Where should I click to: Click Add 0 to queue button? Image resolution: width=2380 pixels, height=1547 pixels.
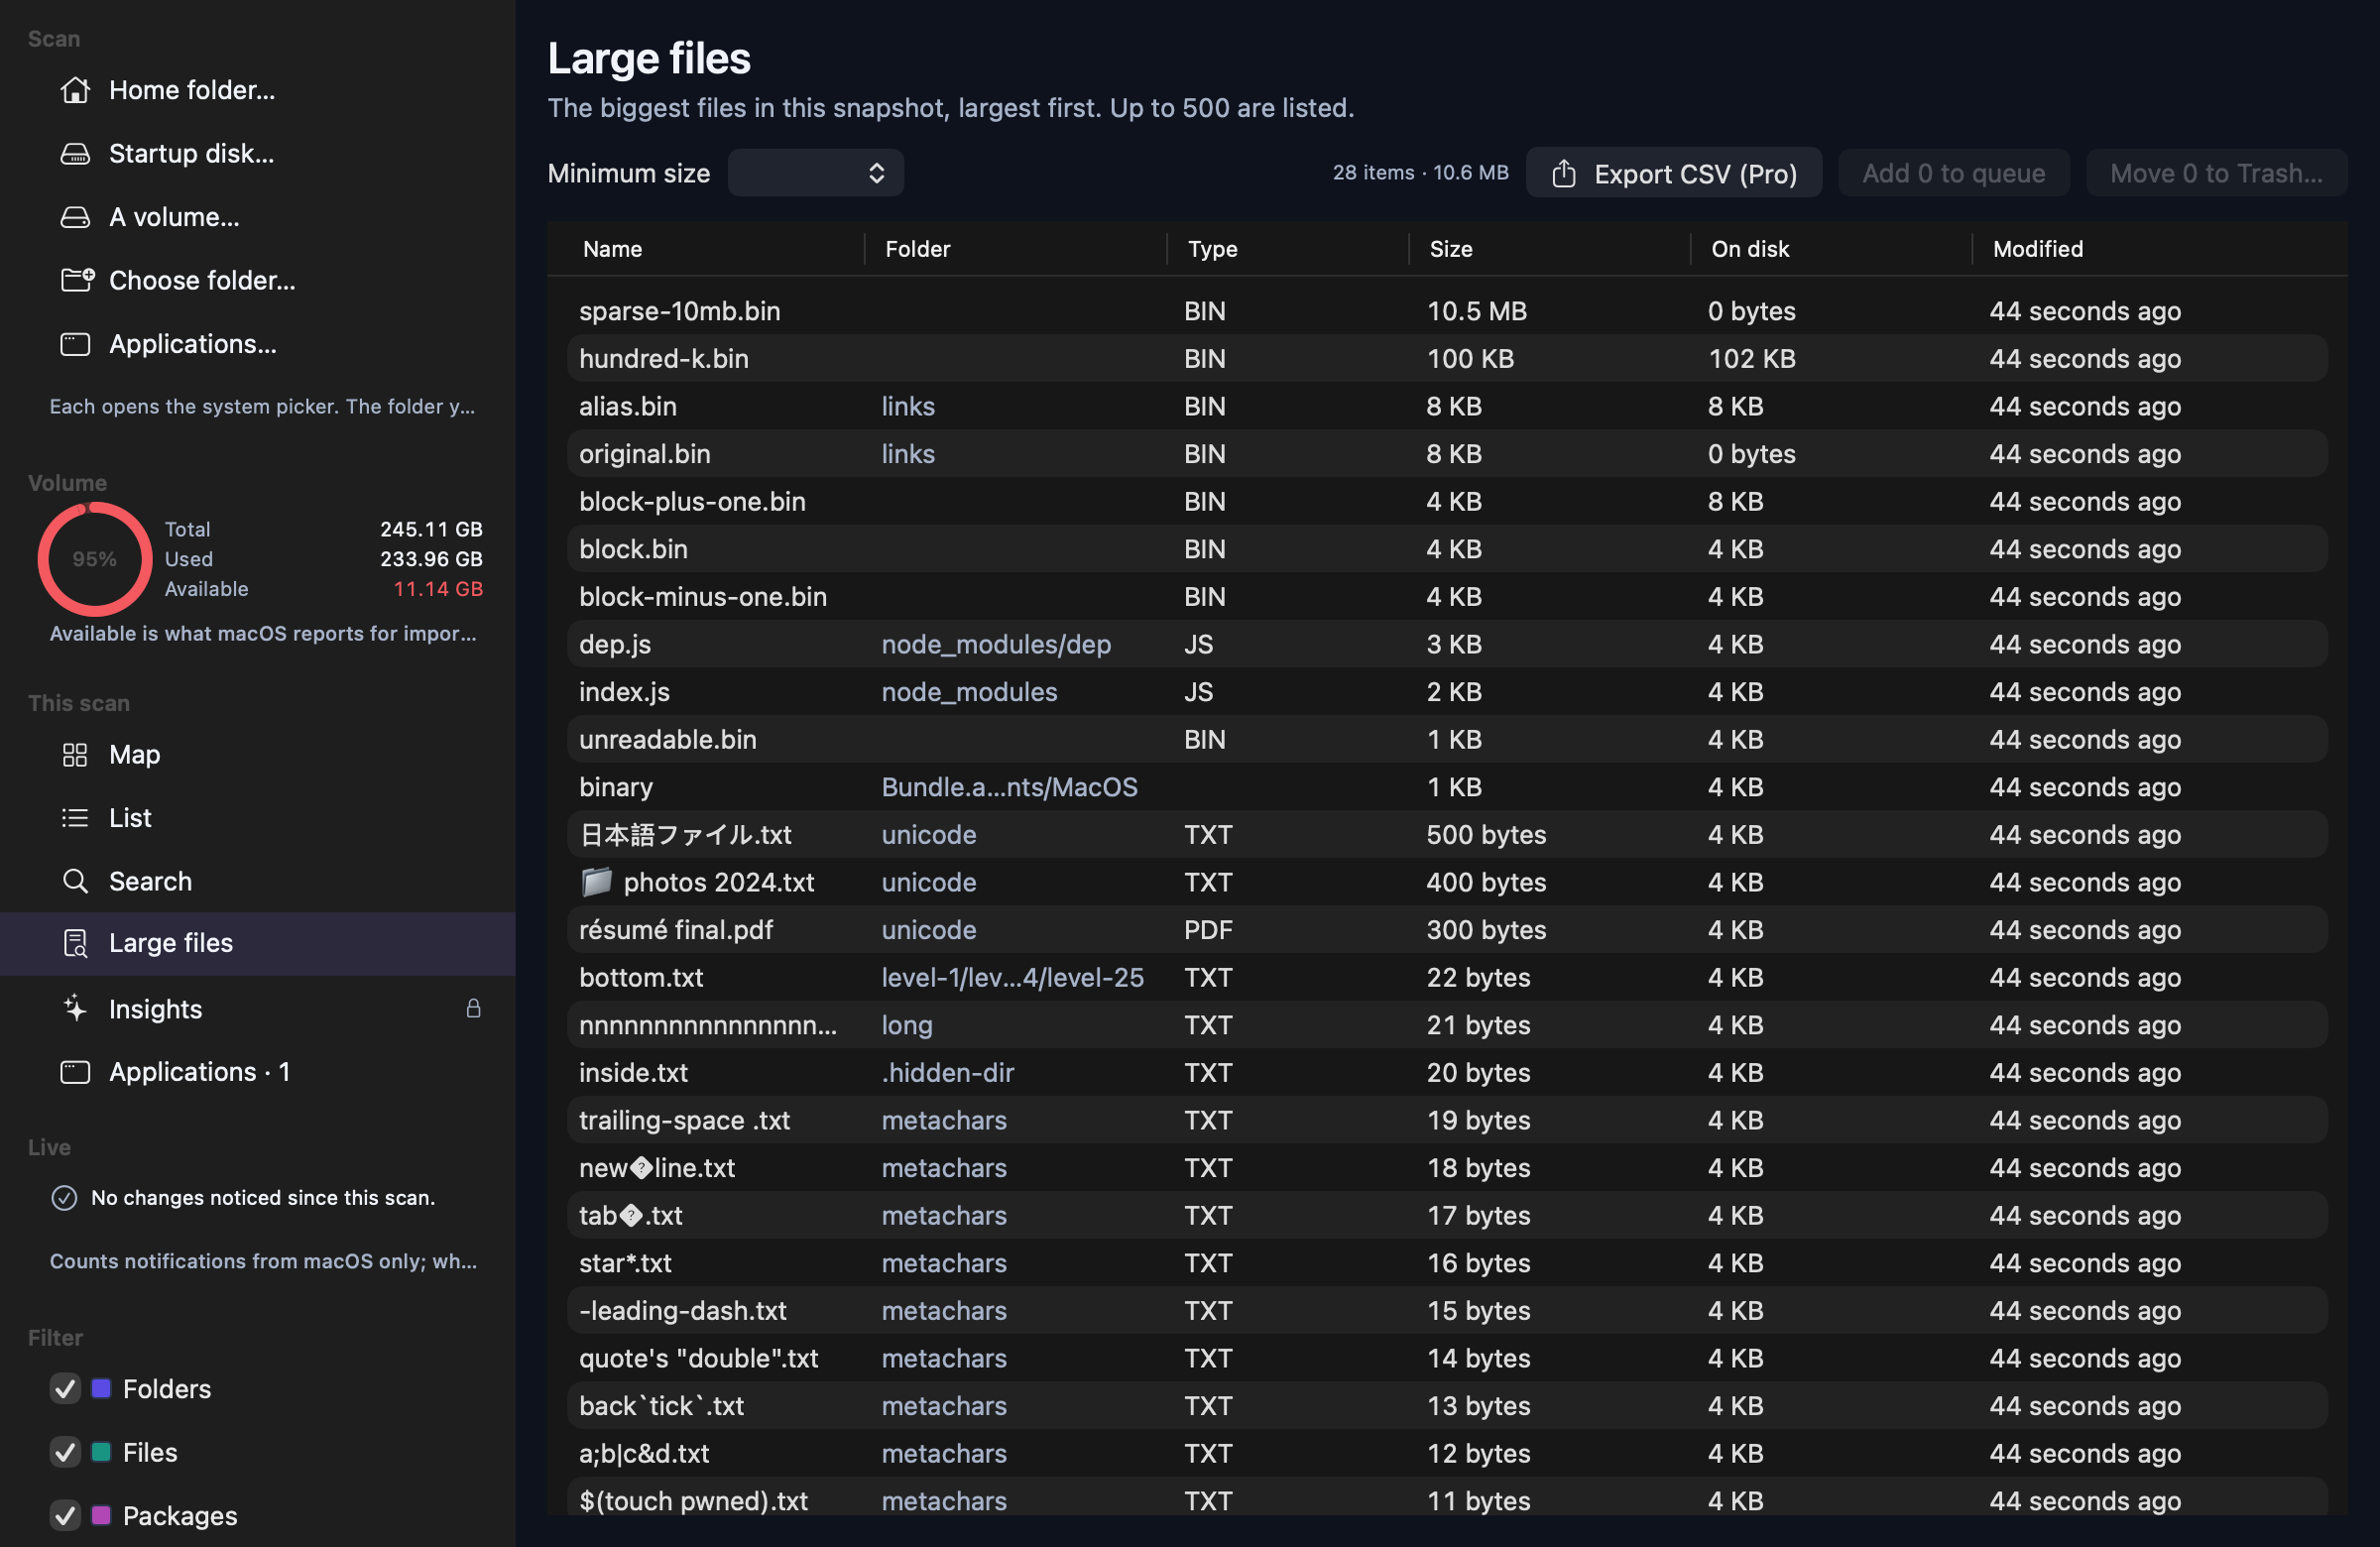click(1953, 173)
